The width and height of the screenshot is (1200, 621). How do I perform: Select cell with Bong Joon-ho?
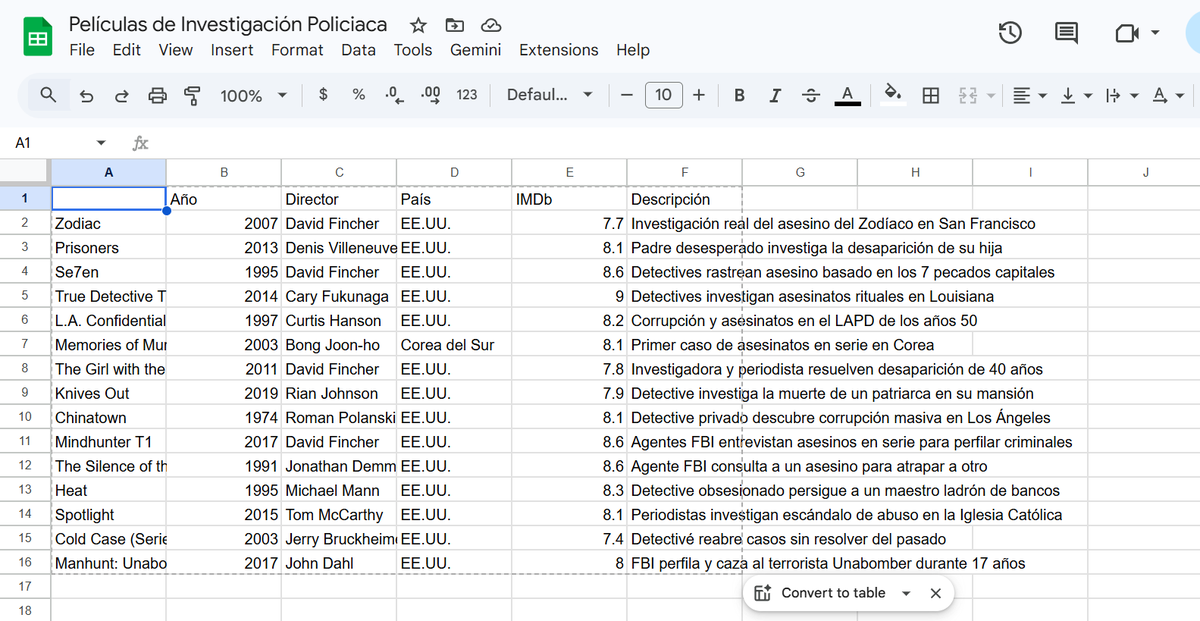339,345
